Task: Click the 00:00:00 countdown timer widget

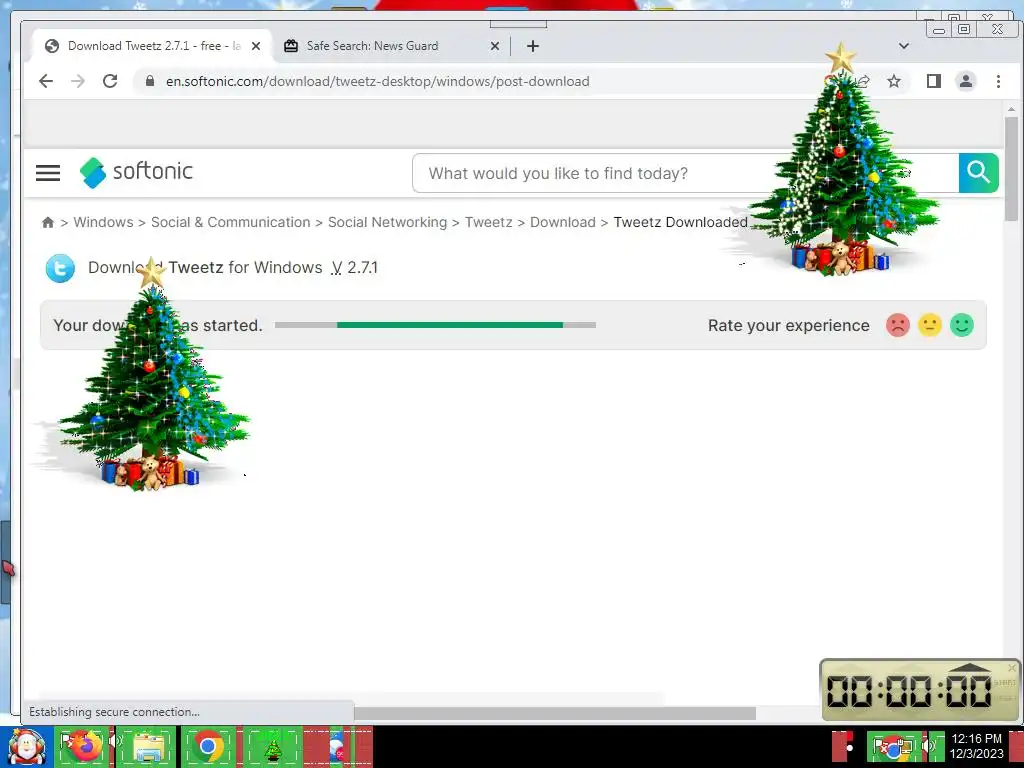Action: tap(920, 690)
